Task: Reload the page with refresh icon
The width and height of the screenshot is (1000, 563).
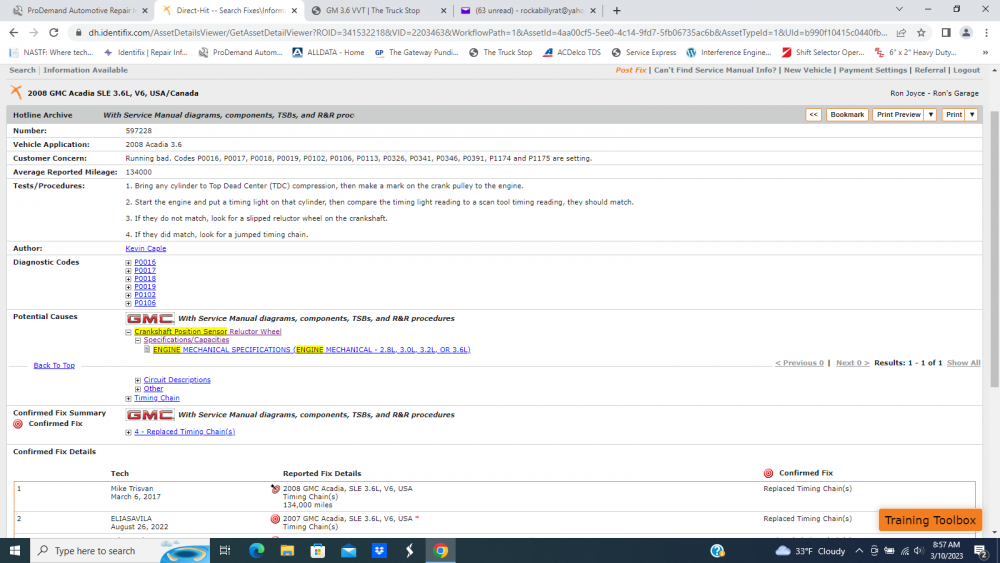Action: [54, 33]
